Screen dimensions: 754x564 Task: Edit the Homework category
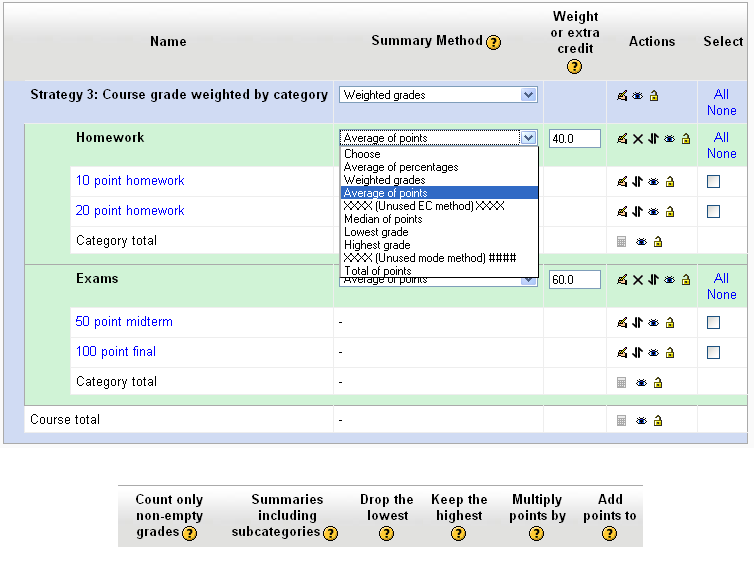(622, 139)
